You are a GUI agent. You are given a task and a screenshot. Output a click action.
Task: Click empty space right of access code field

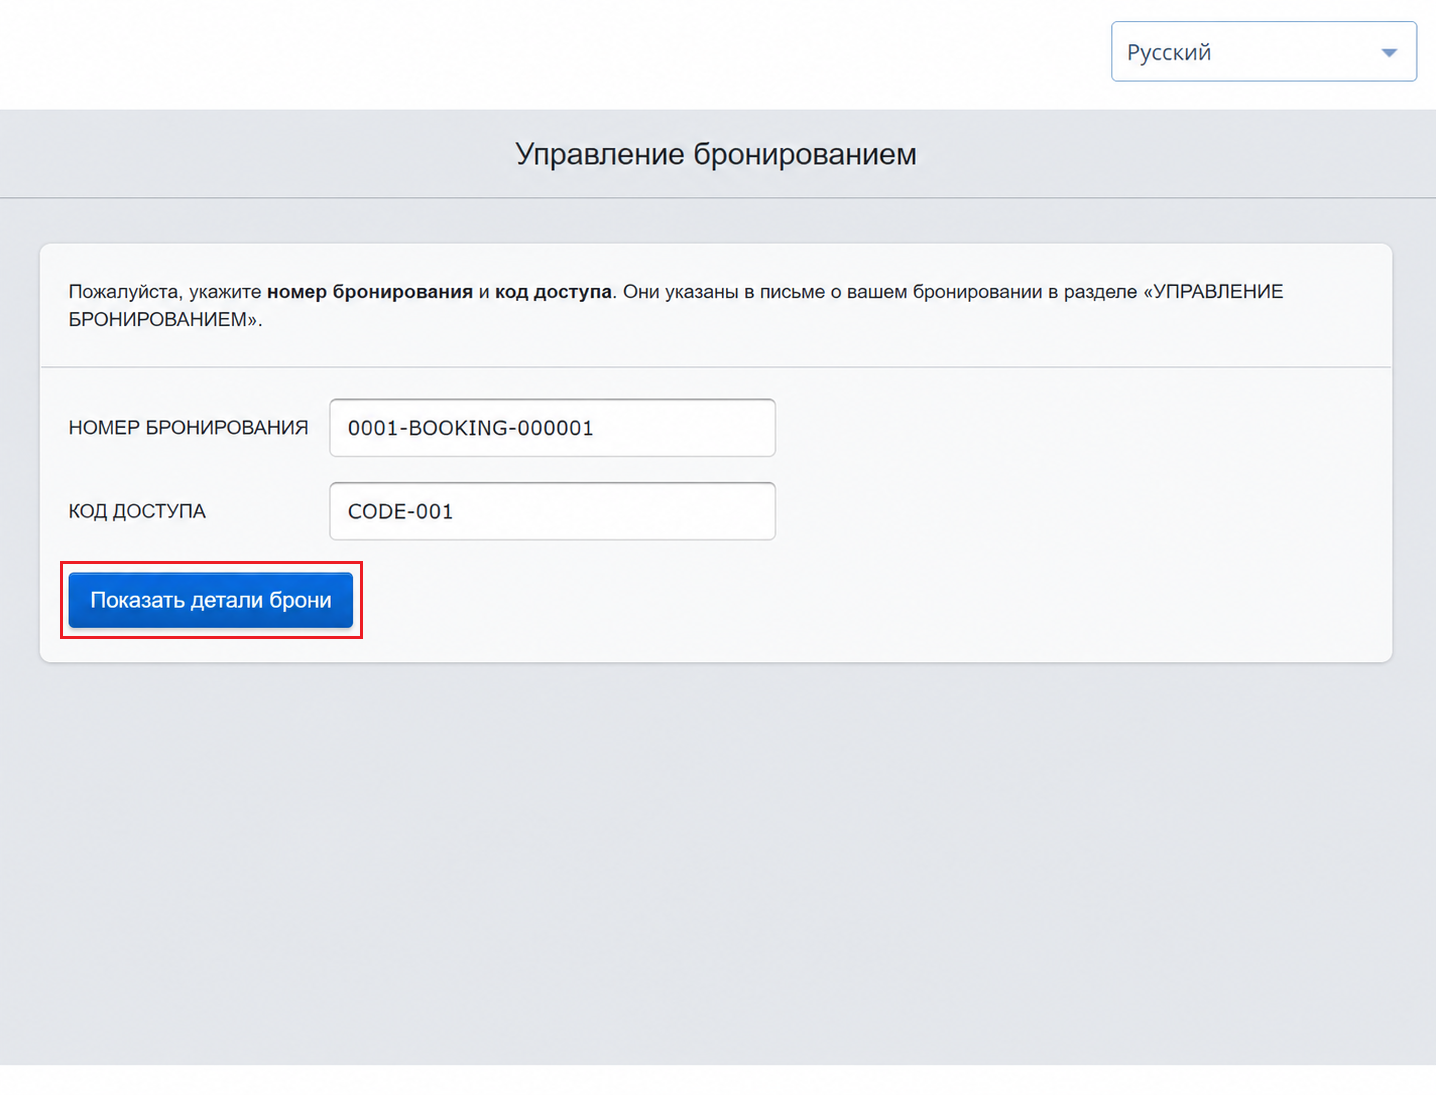pos(1080,511)
